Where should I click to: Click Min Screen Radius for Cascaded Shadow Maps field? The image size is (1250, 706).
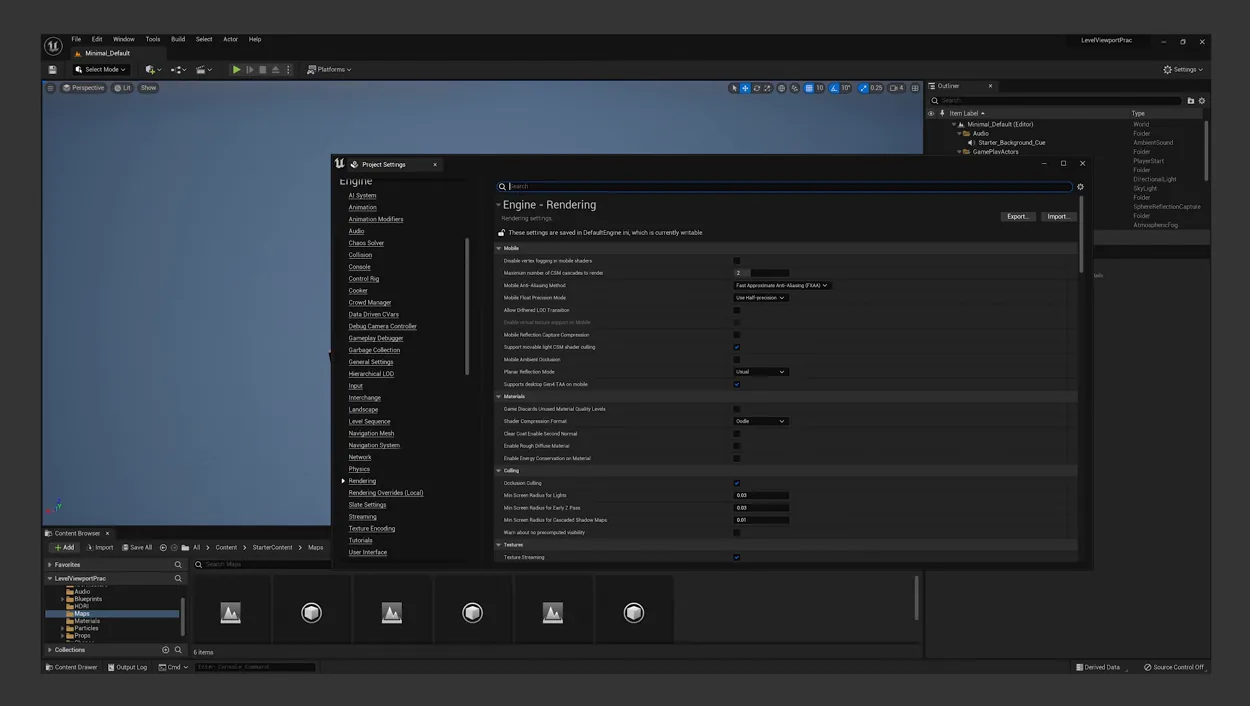click(761, 520)
